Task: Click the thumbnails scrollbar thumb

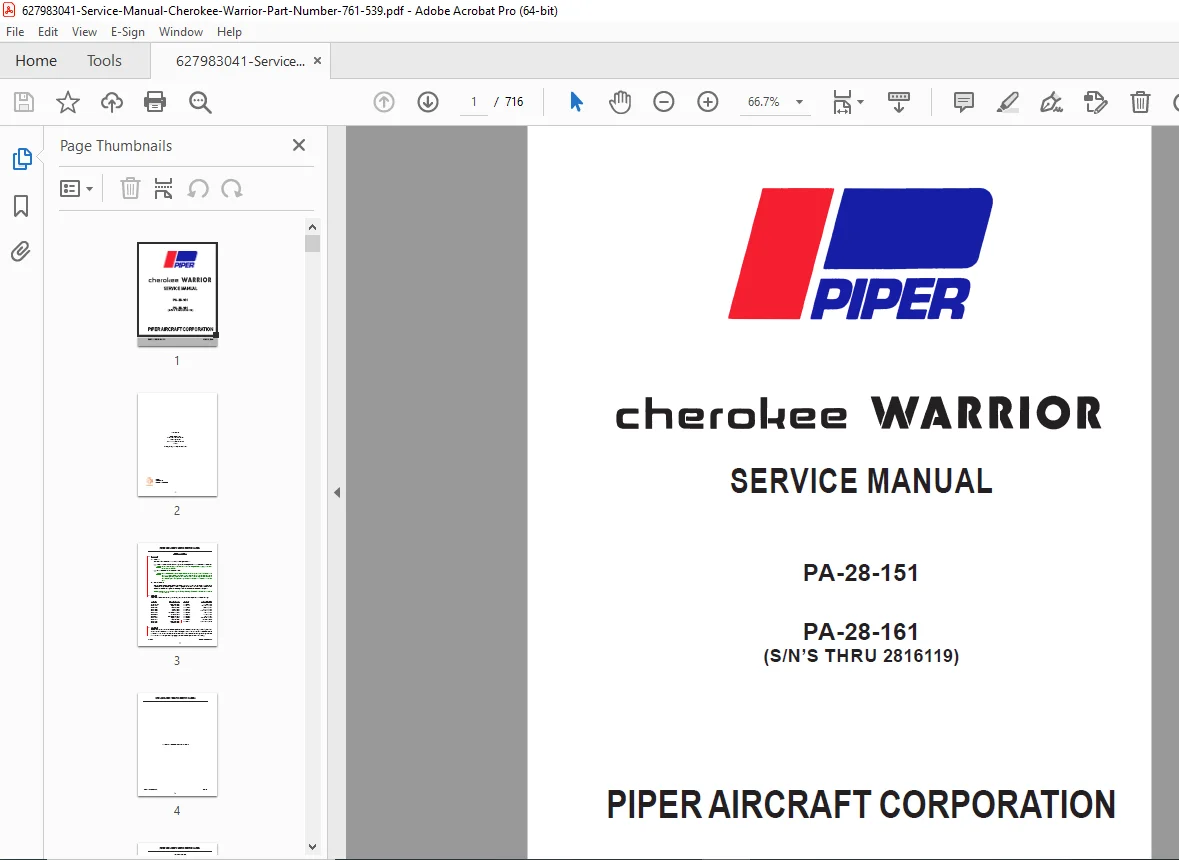Action: tap(313, 243)
